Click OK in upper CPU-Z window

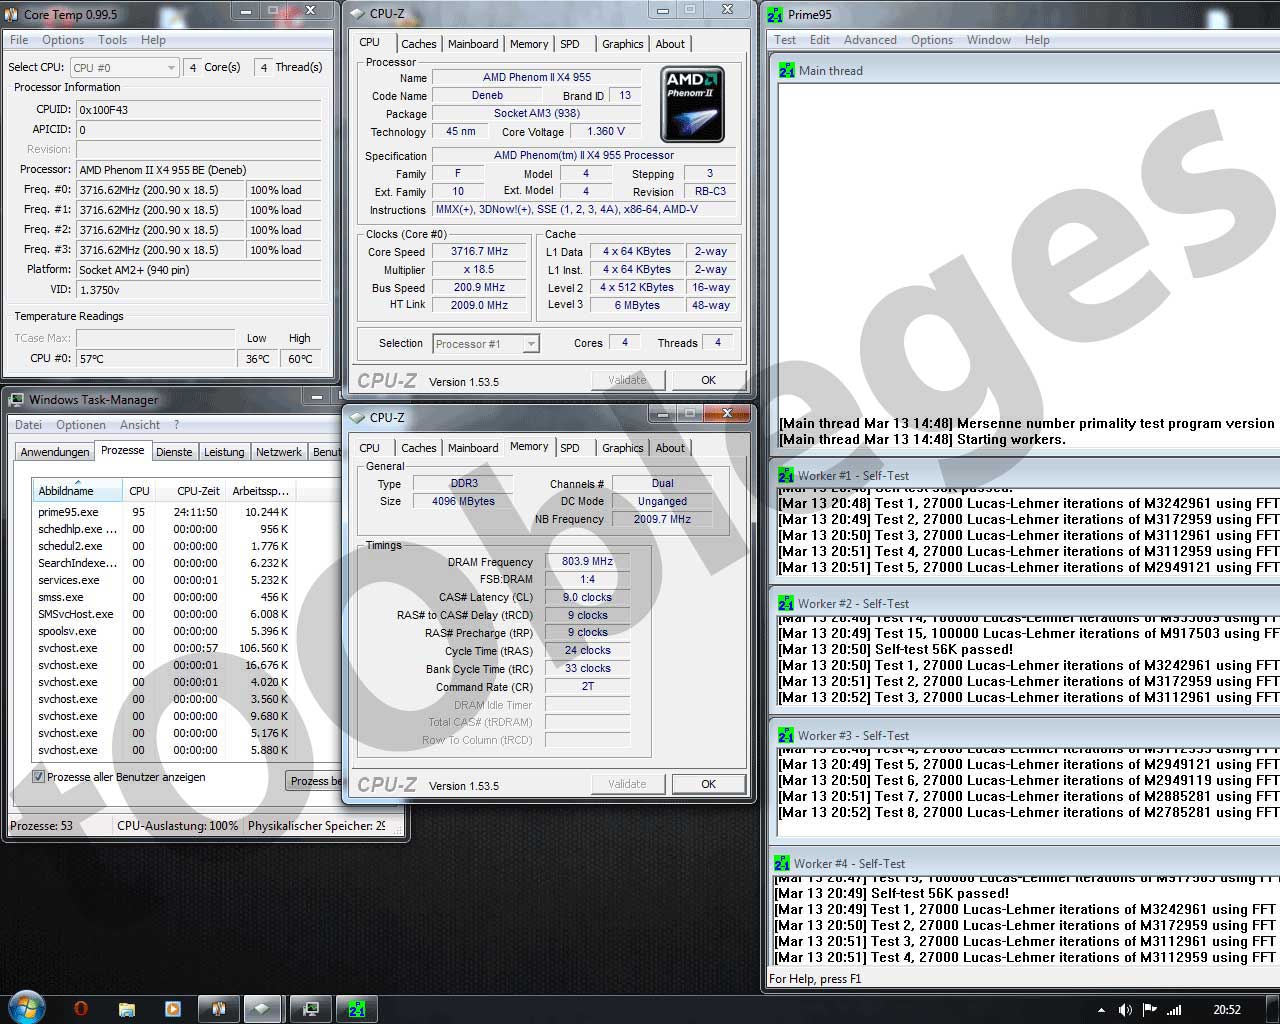point(708,380)
